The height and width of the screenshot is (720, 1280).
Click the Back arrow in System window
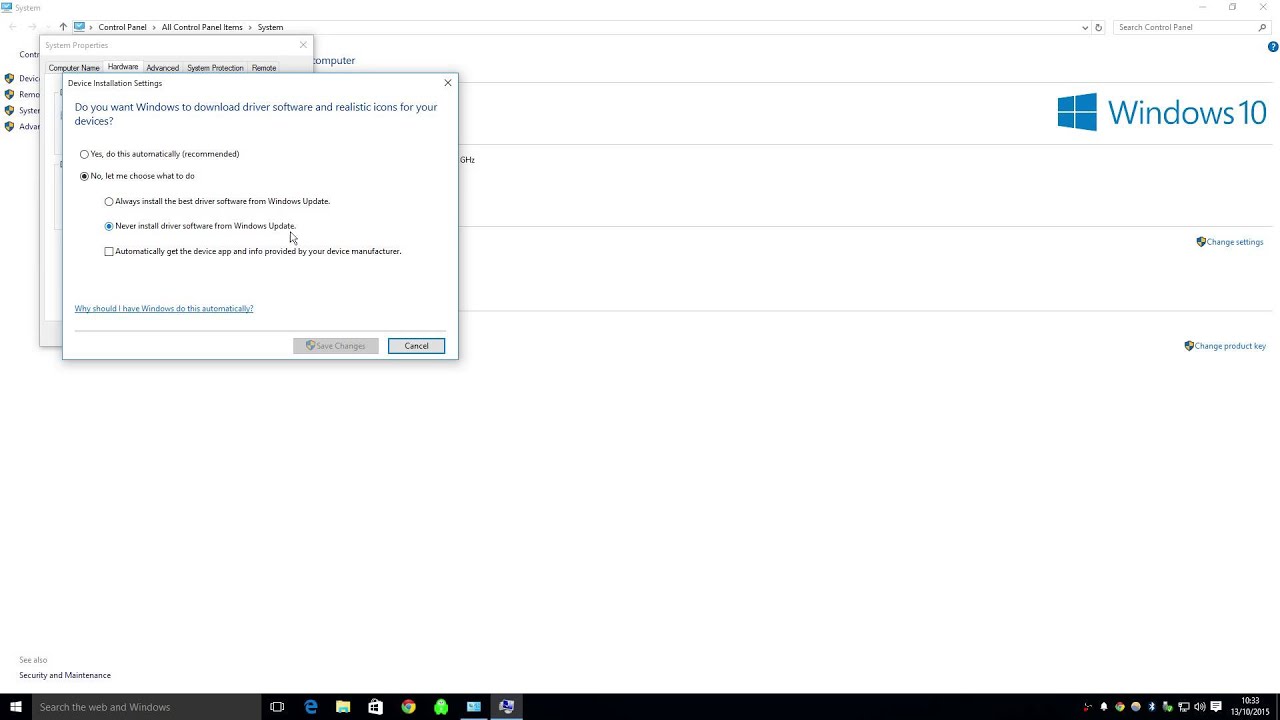click(13, 27)
